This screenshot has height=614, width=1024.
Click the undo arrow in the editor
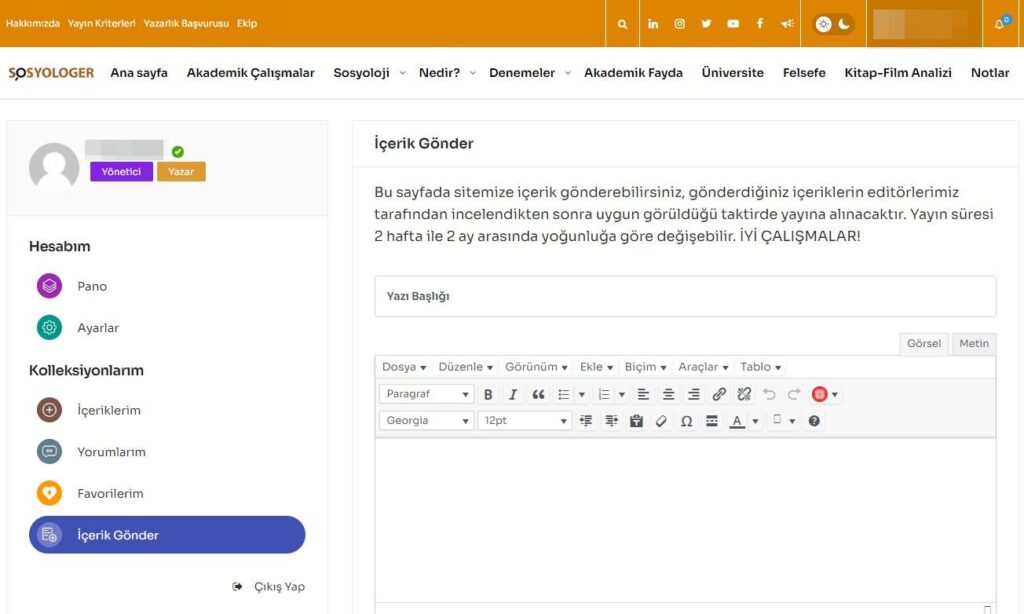tap(769, 395)
